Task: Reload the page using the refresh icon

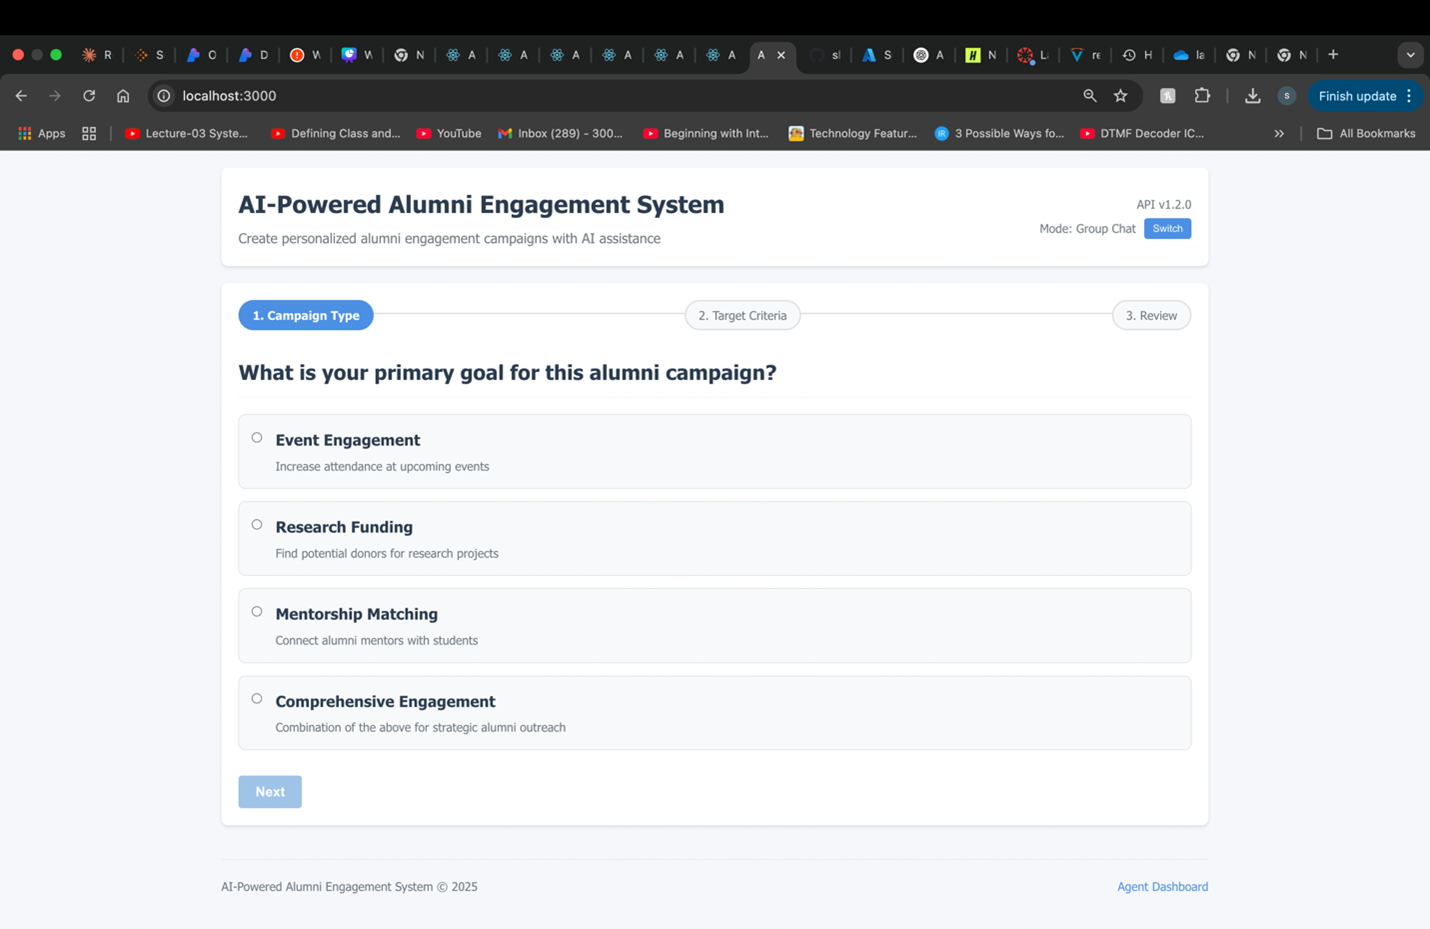Action: pos(89,96)
